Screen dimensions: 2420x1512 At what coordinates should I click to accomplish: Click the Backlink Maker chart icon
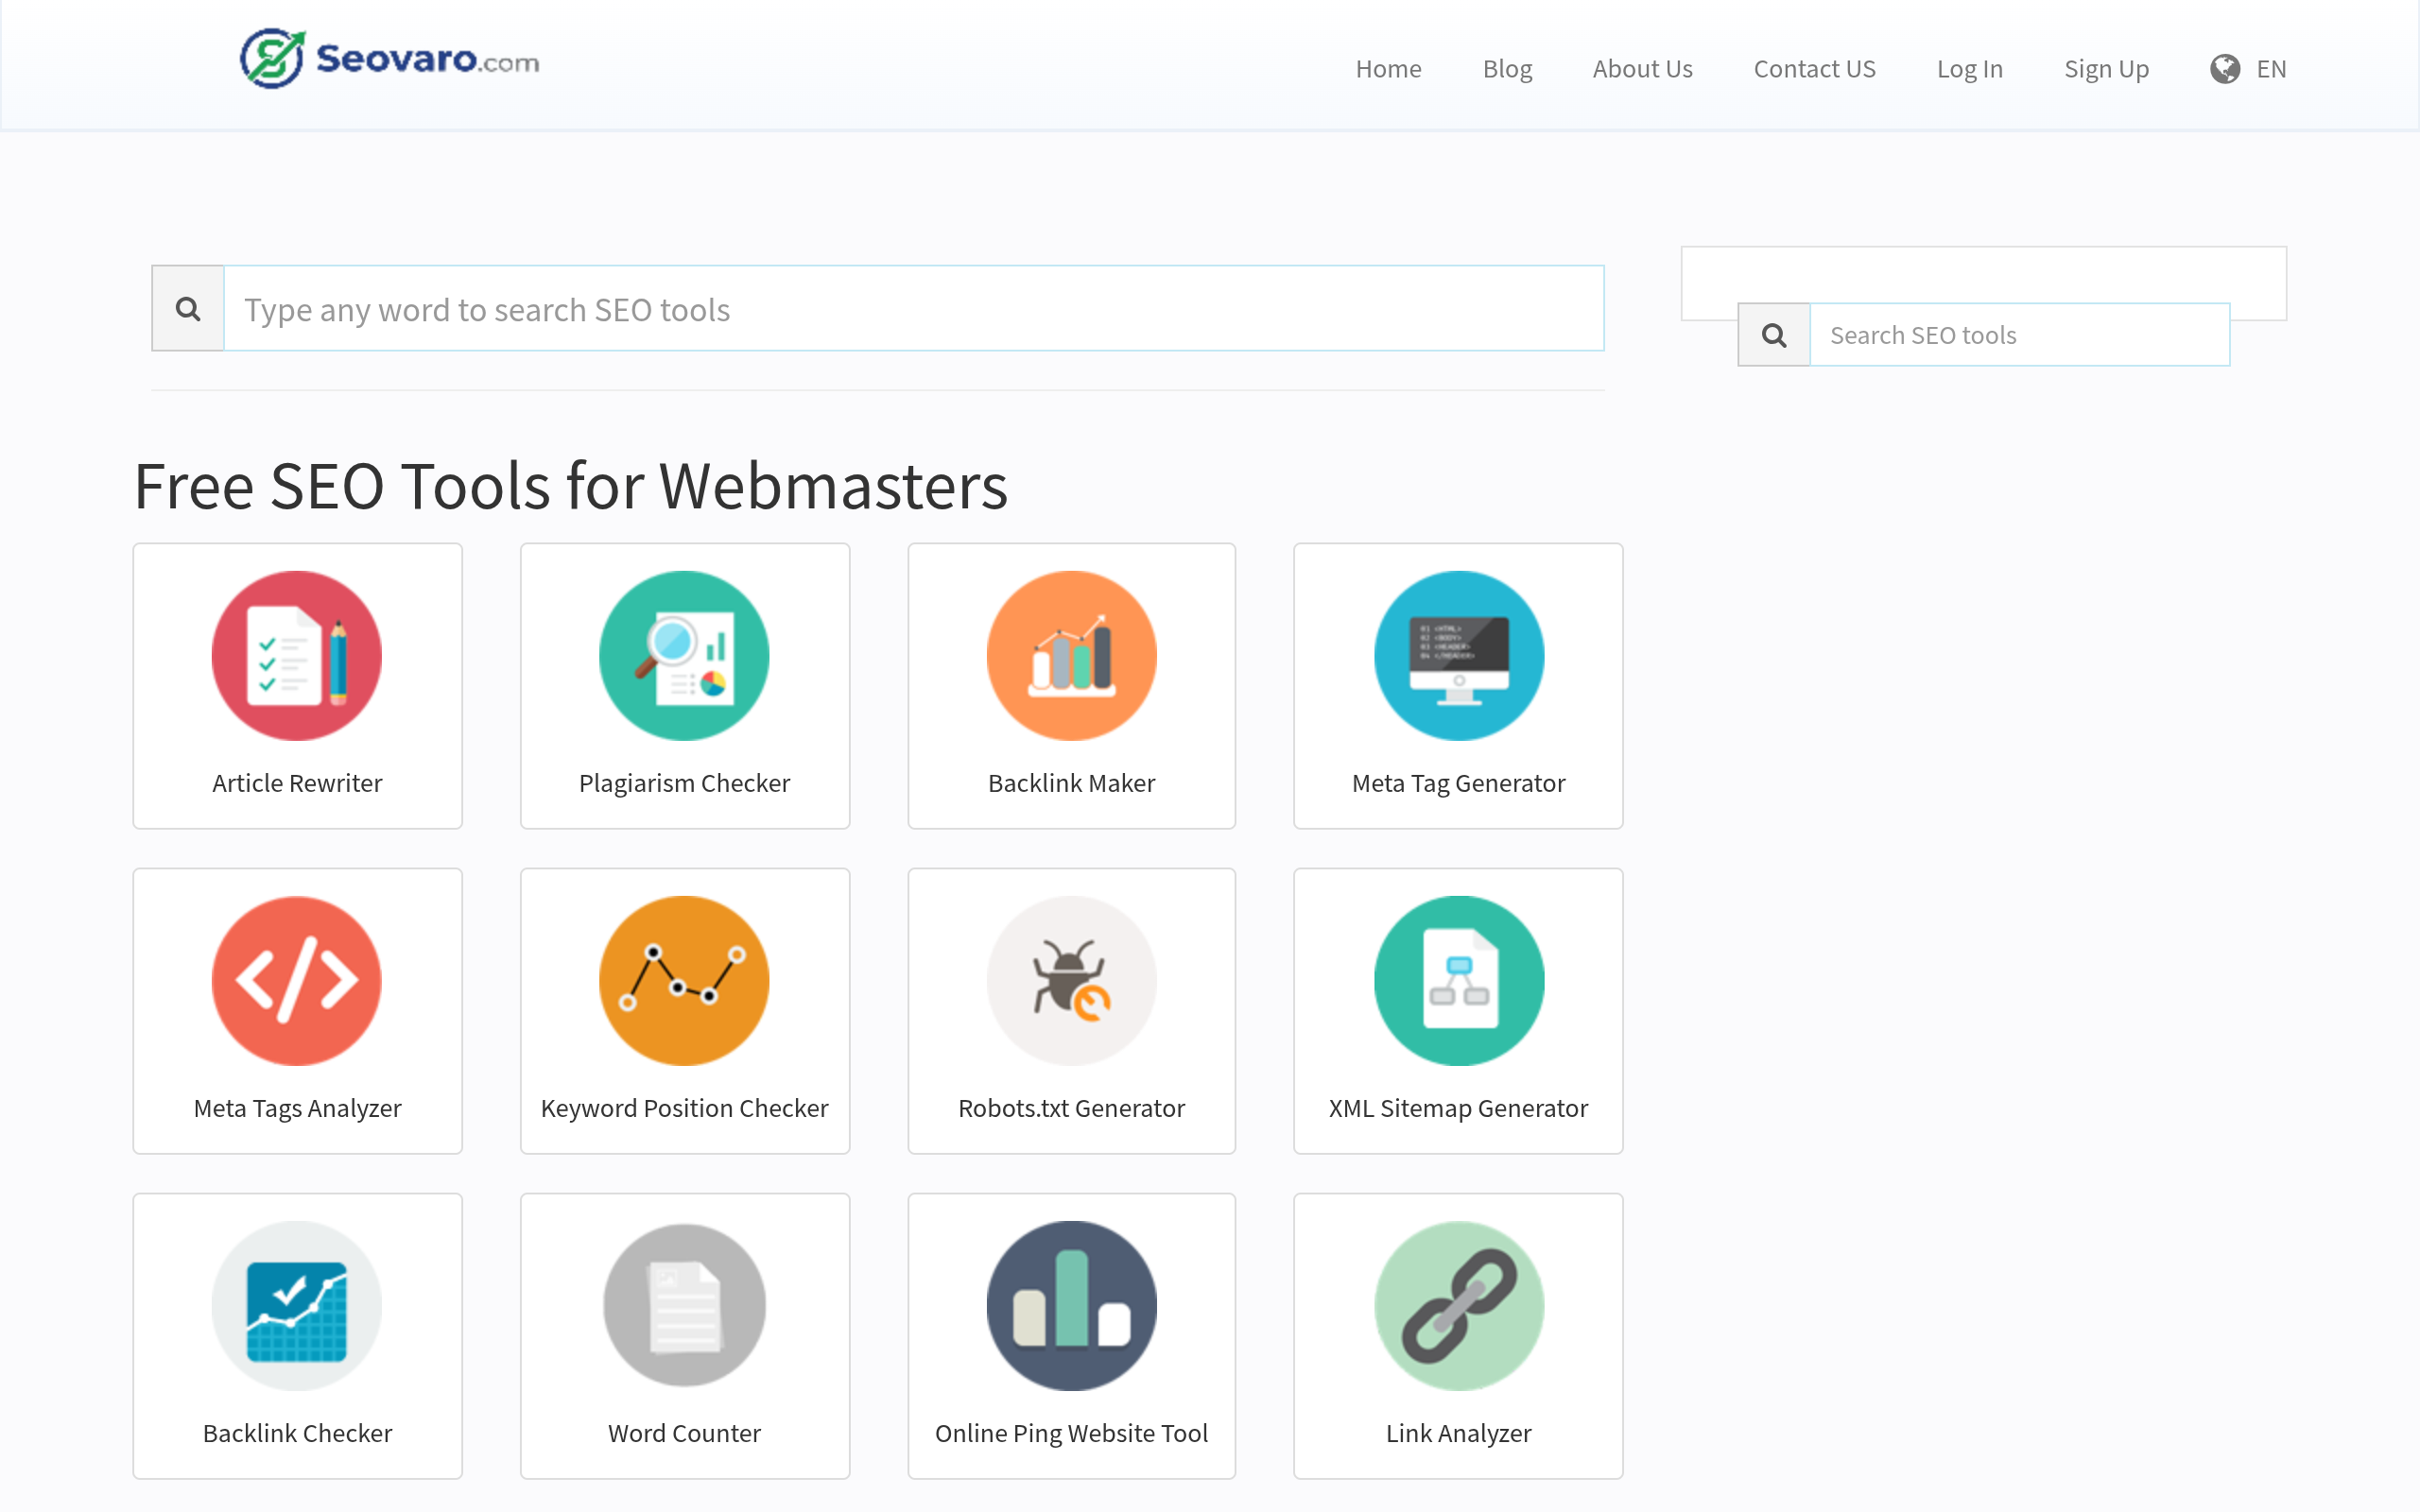click(x=1071, y=656)
